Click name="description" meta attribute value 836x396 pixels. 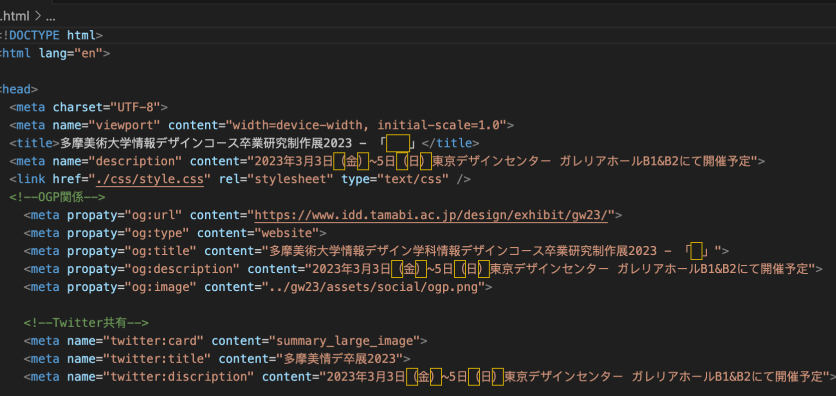(x=135, y=161)
